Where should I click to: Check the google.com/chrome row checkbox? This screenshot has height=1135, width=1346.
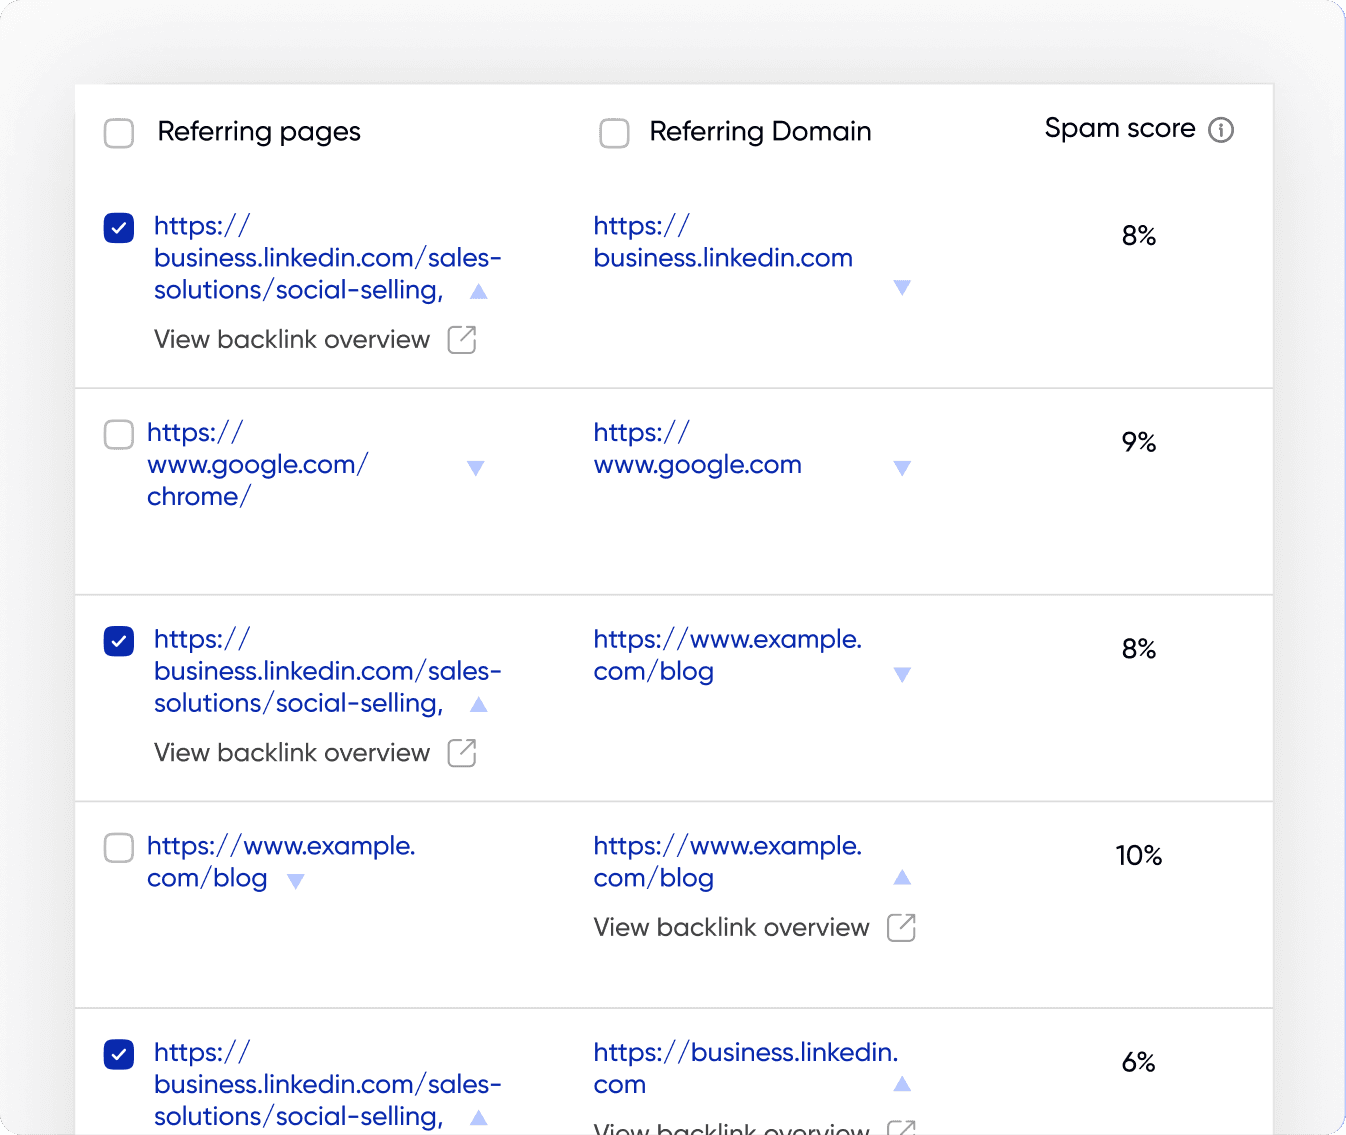pyautogui.click(x=119, y=434)
